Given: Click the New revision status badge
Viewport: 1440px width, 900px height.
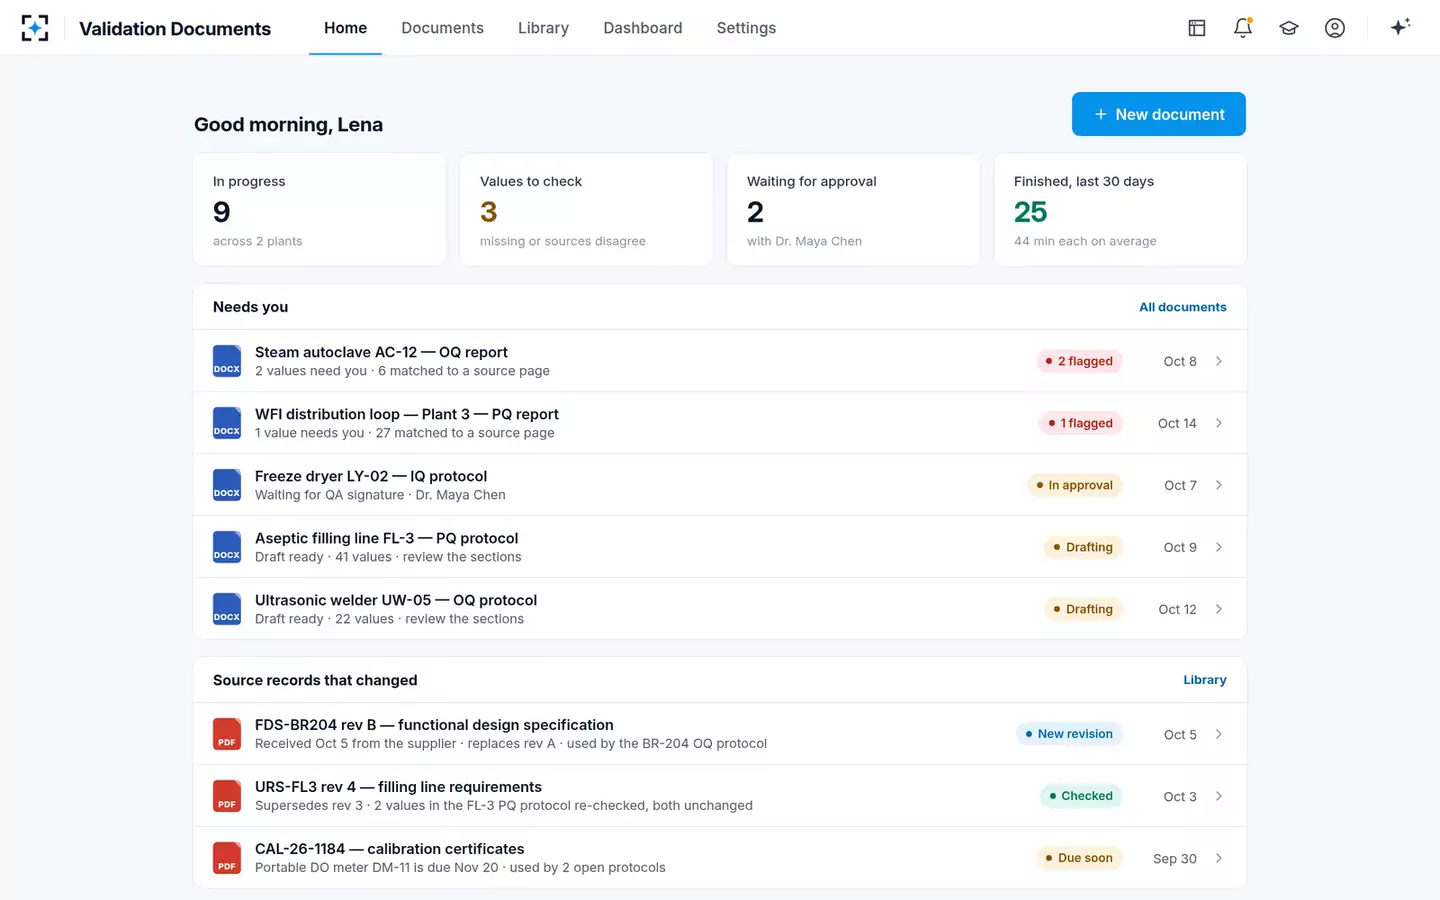Looking at the screenshot, I should pos(1069,734).
